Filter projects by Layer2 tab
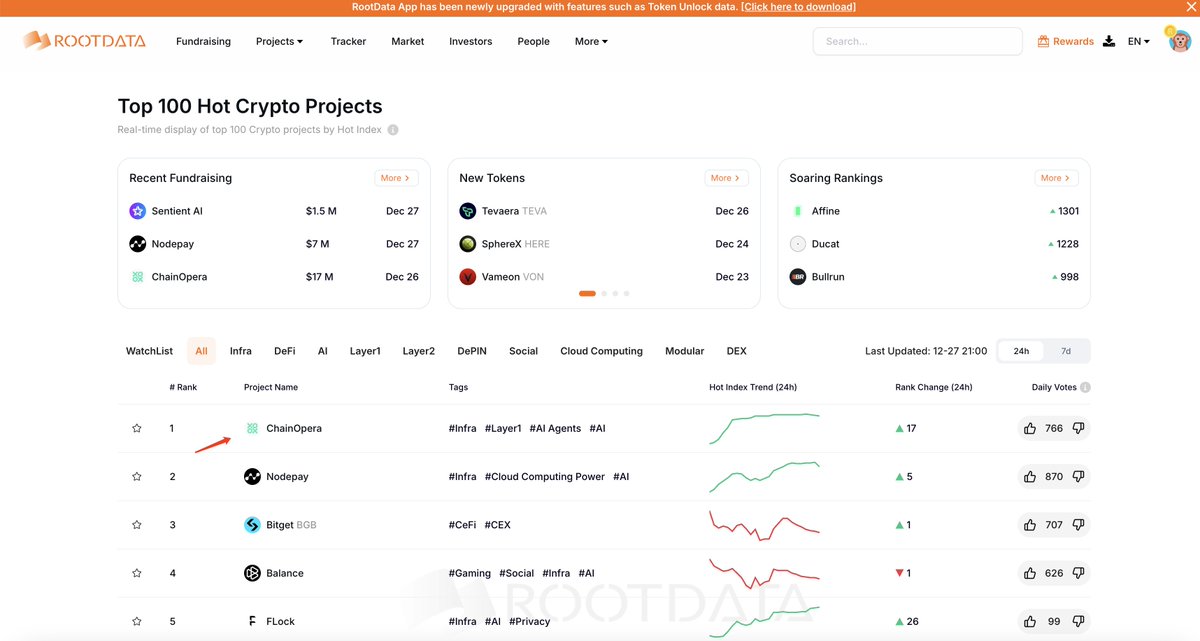 click(x=419, y=351)
